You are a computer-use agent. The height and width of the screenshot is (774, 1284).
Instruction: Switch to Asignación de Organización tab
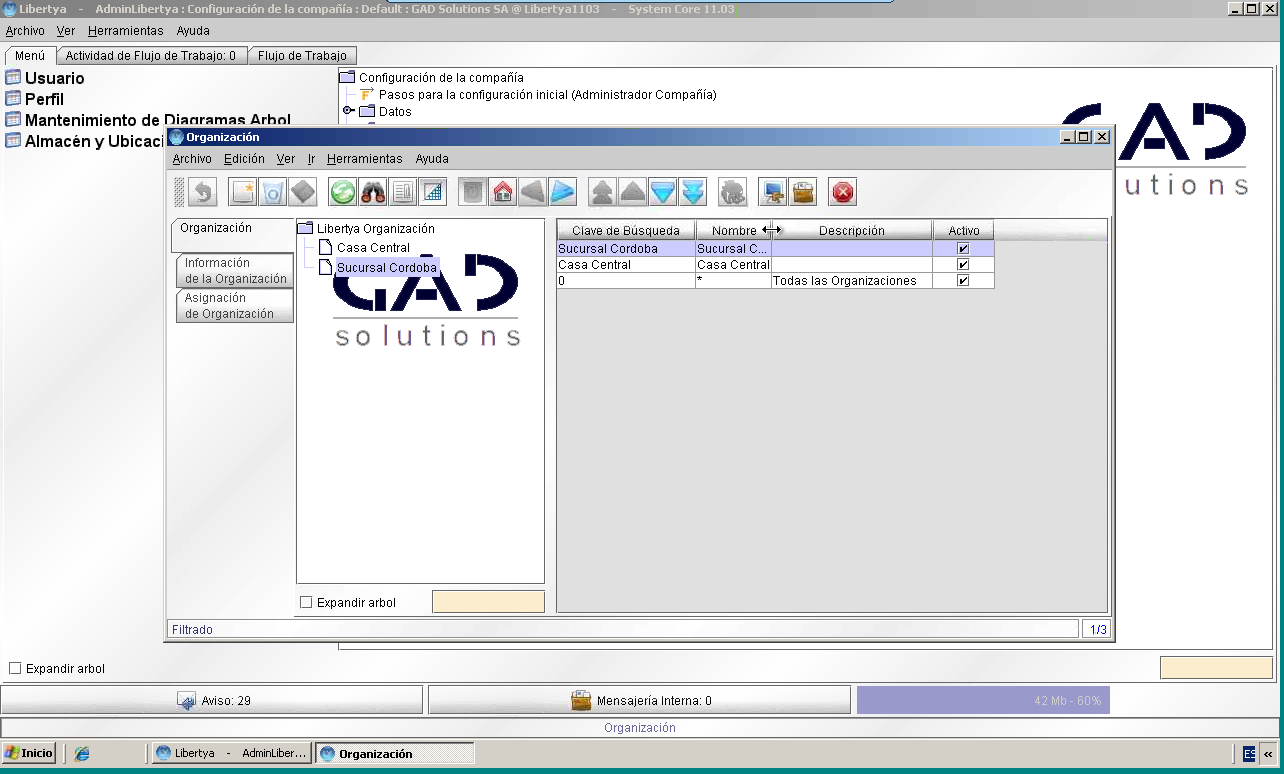(x=235, y=305)
